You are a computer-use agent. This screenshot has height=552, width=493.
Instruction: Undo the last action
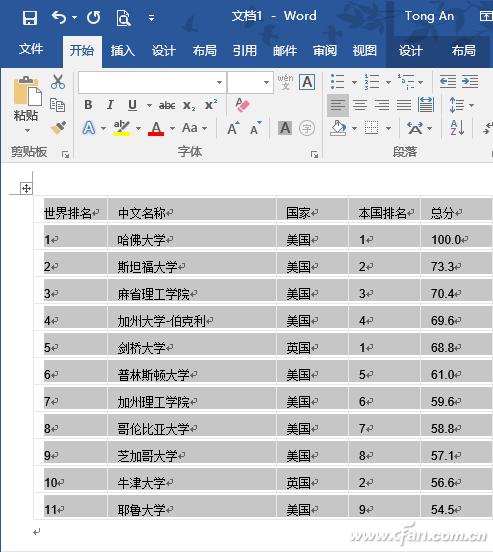point(59,17)
